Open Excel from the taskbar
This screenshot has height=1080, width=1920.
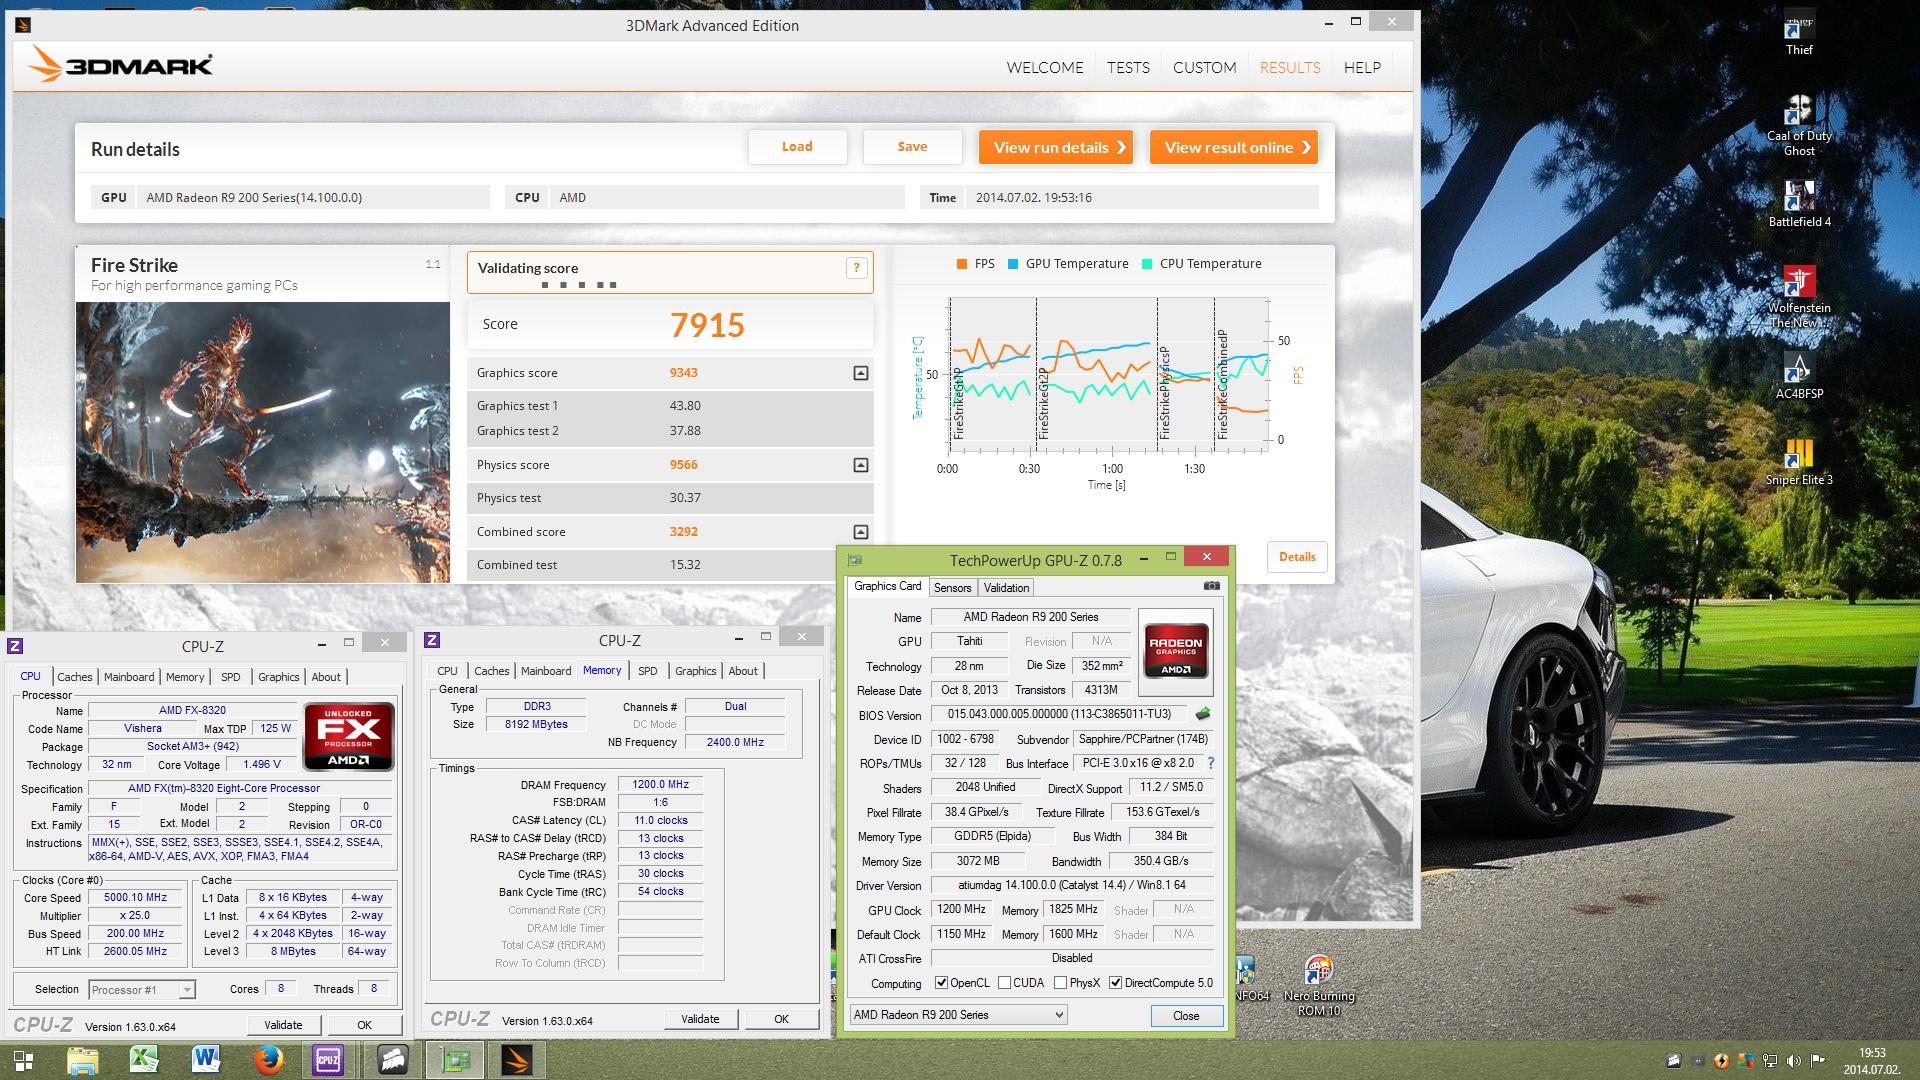[145, 1059]
